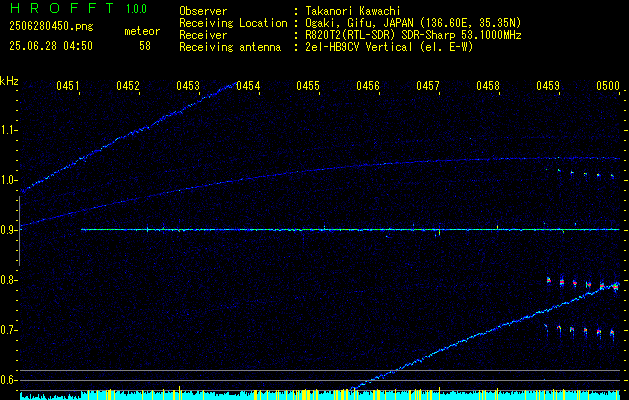This screenshot has width=629, height=400.
Task: Click the Ogaki, Gifu, JAPAN location text
Action: [413, 23]
